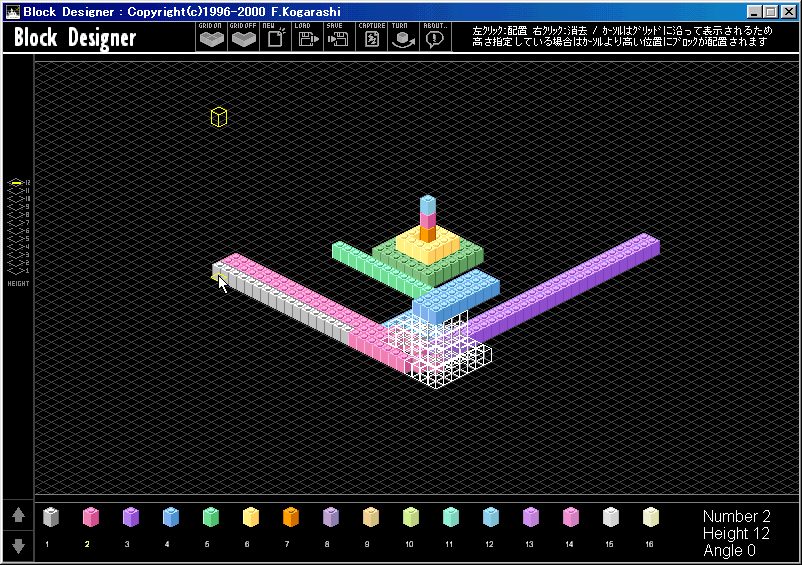Viewport: 802px width, 565px height.
Task: Click the HEIGHT label under the scale
Action: click(x=18, y=283)
